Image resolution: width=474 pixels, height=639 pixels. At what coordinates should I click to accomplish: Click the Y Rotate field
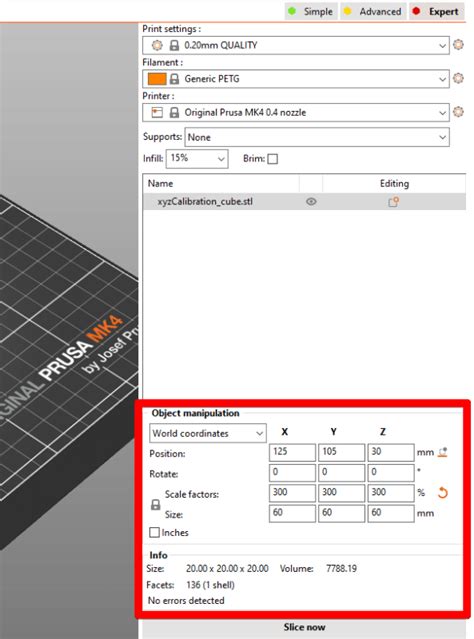(342, 473)
